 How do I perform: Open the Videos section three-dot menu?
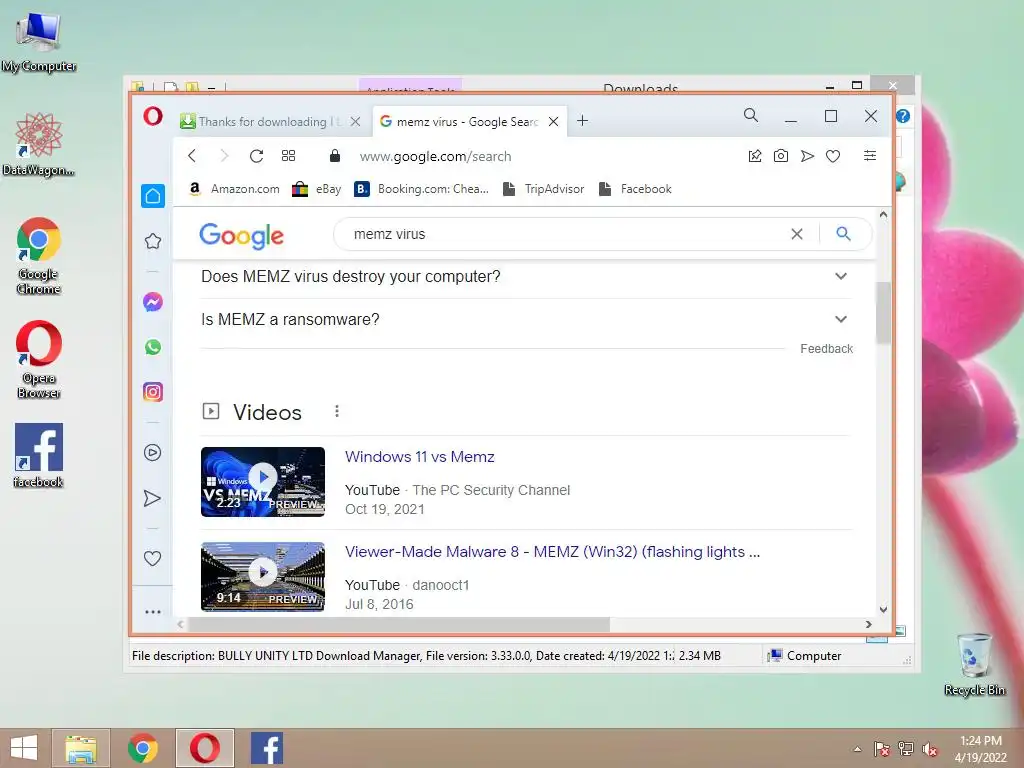[x=337, y=411]
